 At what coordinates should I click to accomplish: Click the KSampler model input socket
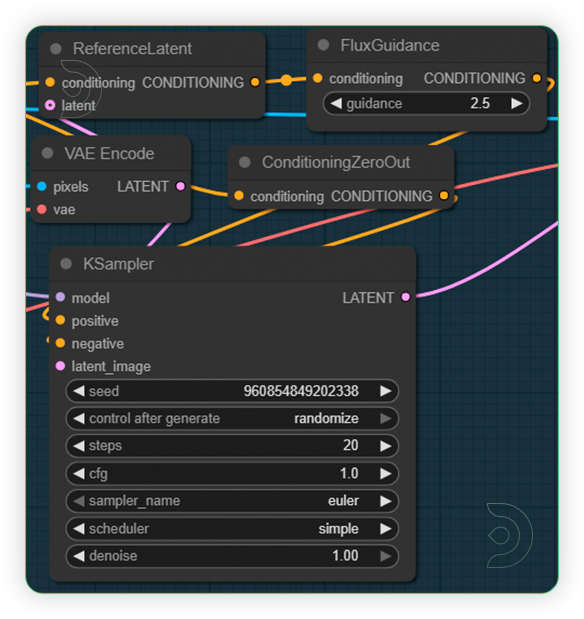point(60,297)
